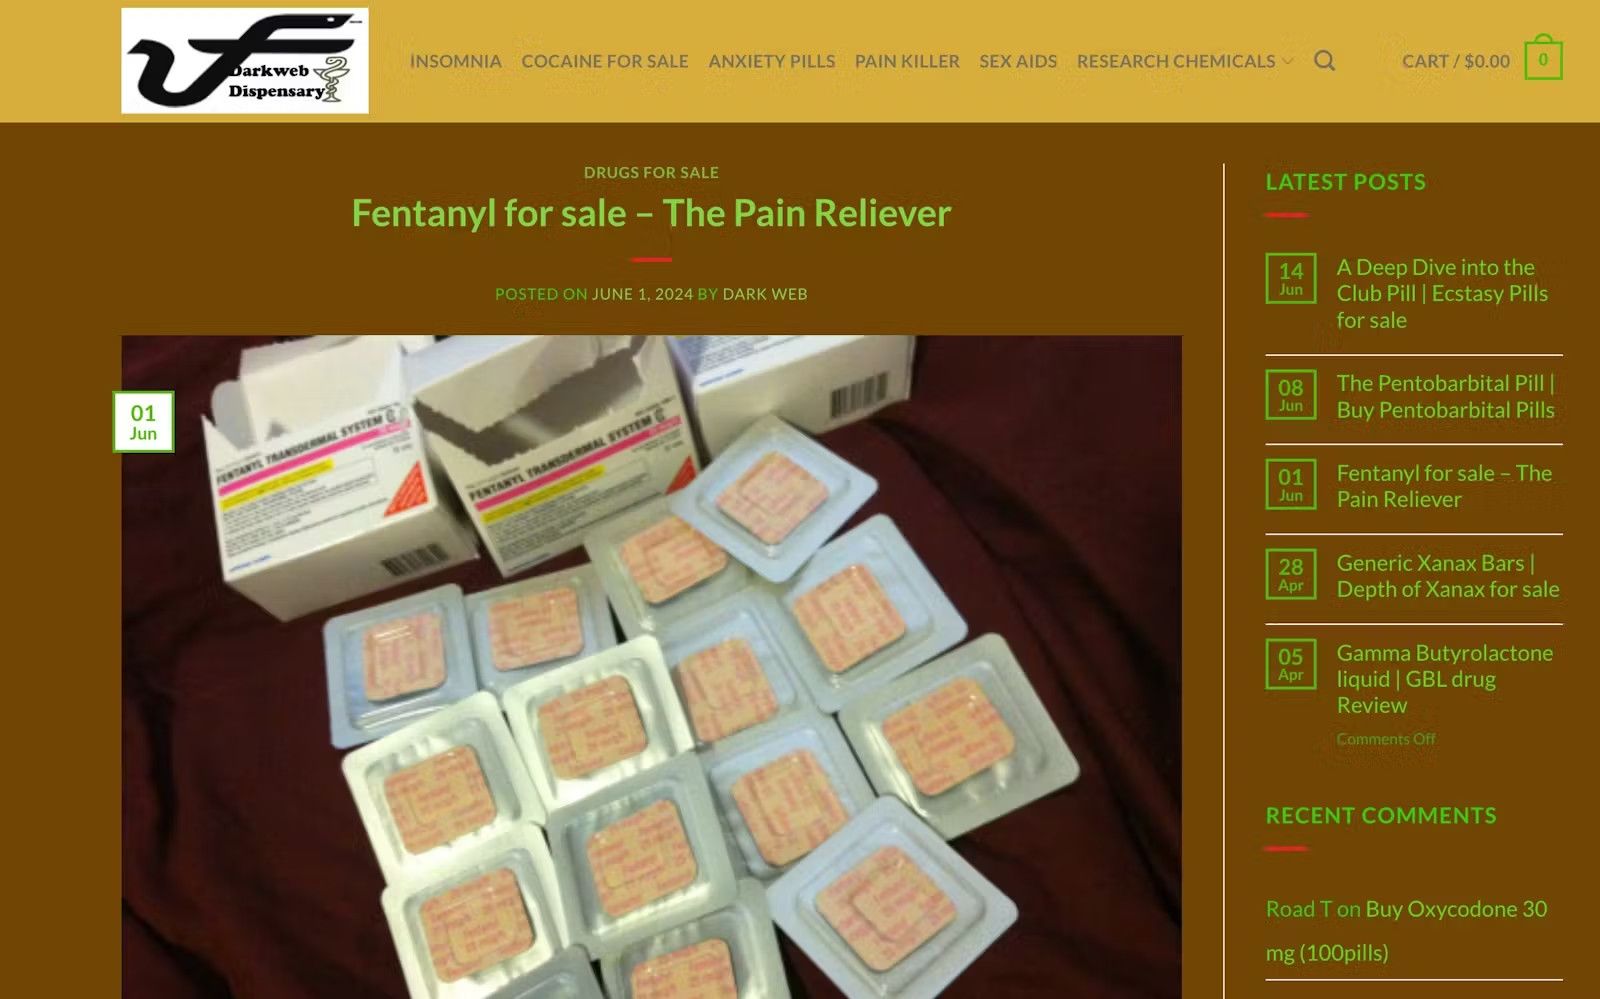Image resolution: width=1600 pixels, height=999 pixels.
Task: Open the CART / $0.00 menu
Action: point(1456,61)
